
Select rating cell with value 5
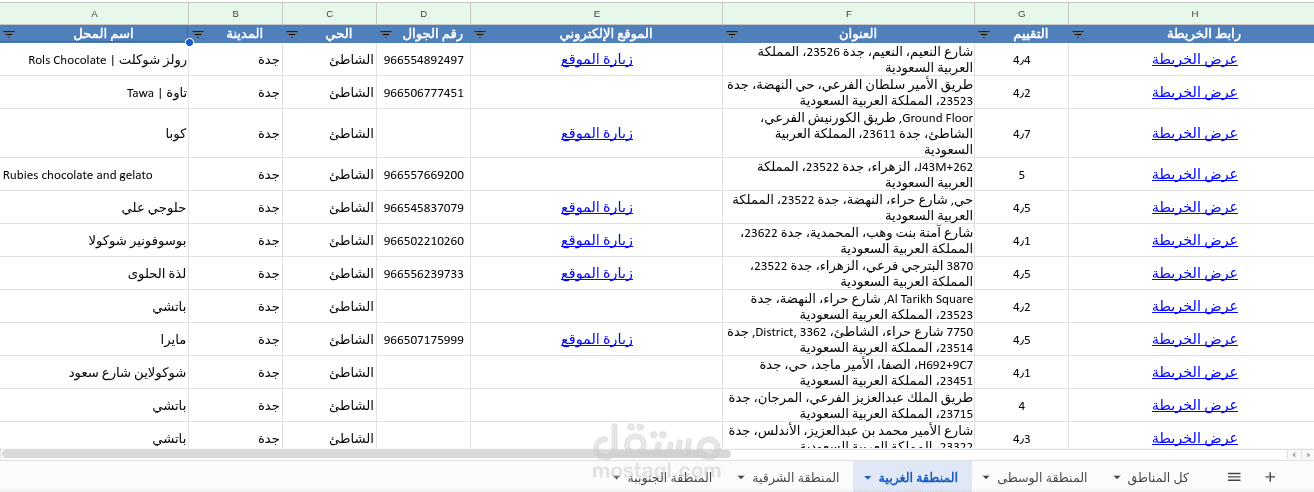1022,174
